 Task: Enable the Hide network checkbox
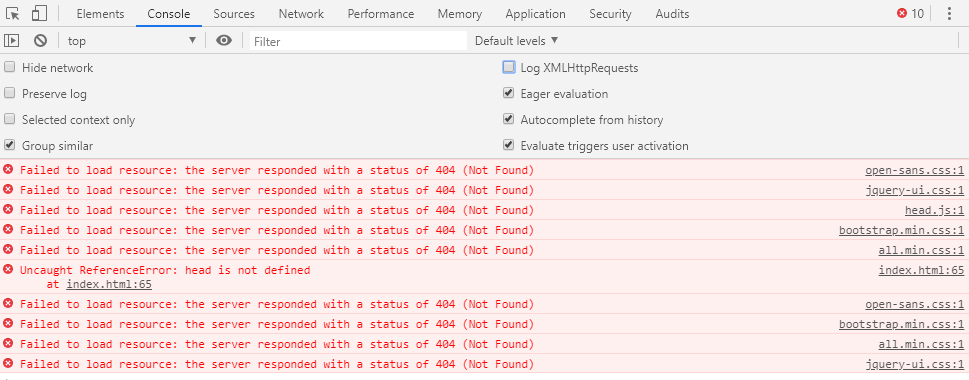(9, 67)
